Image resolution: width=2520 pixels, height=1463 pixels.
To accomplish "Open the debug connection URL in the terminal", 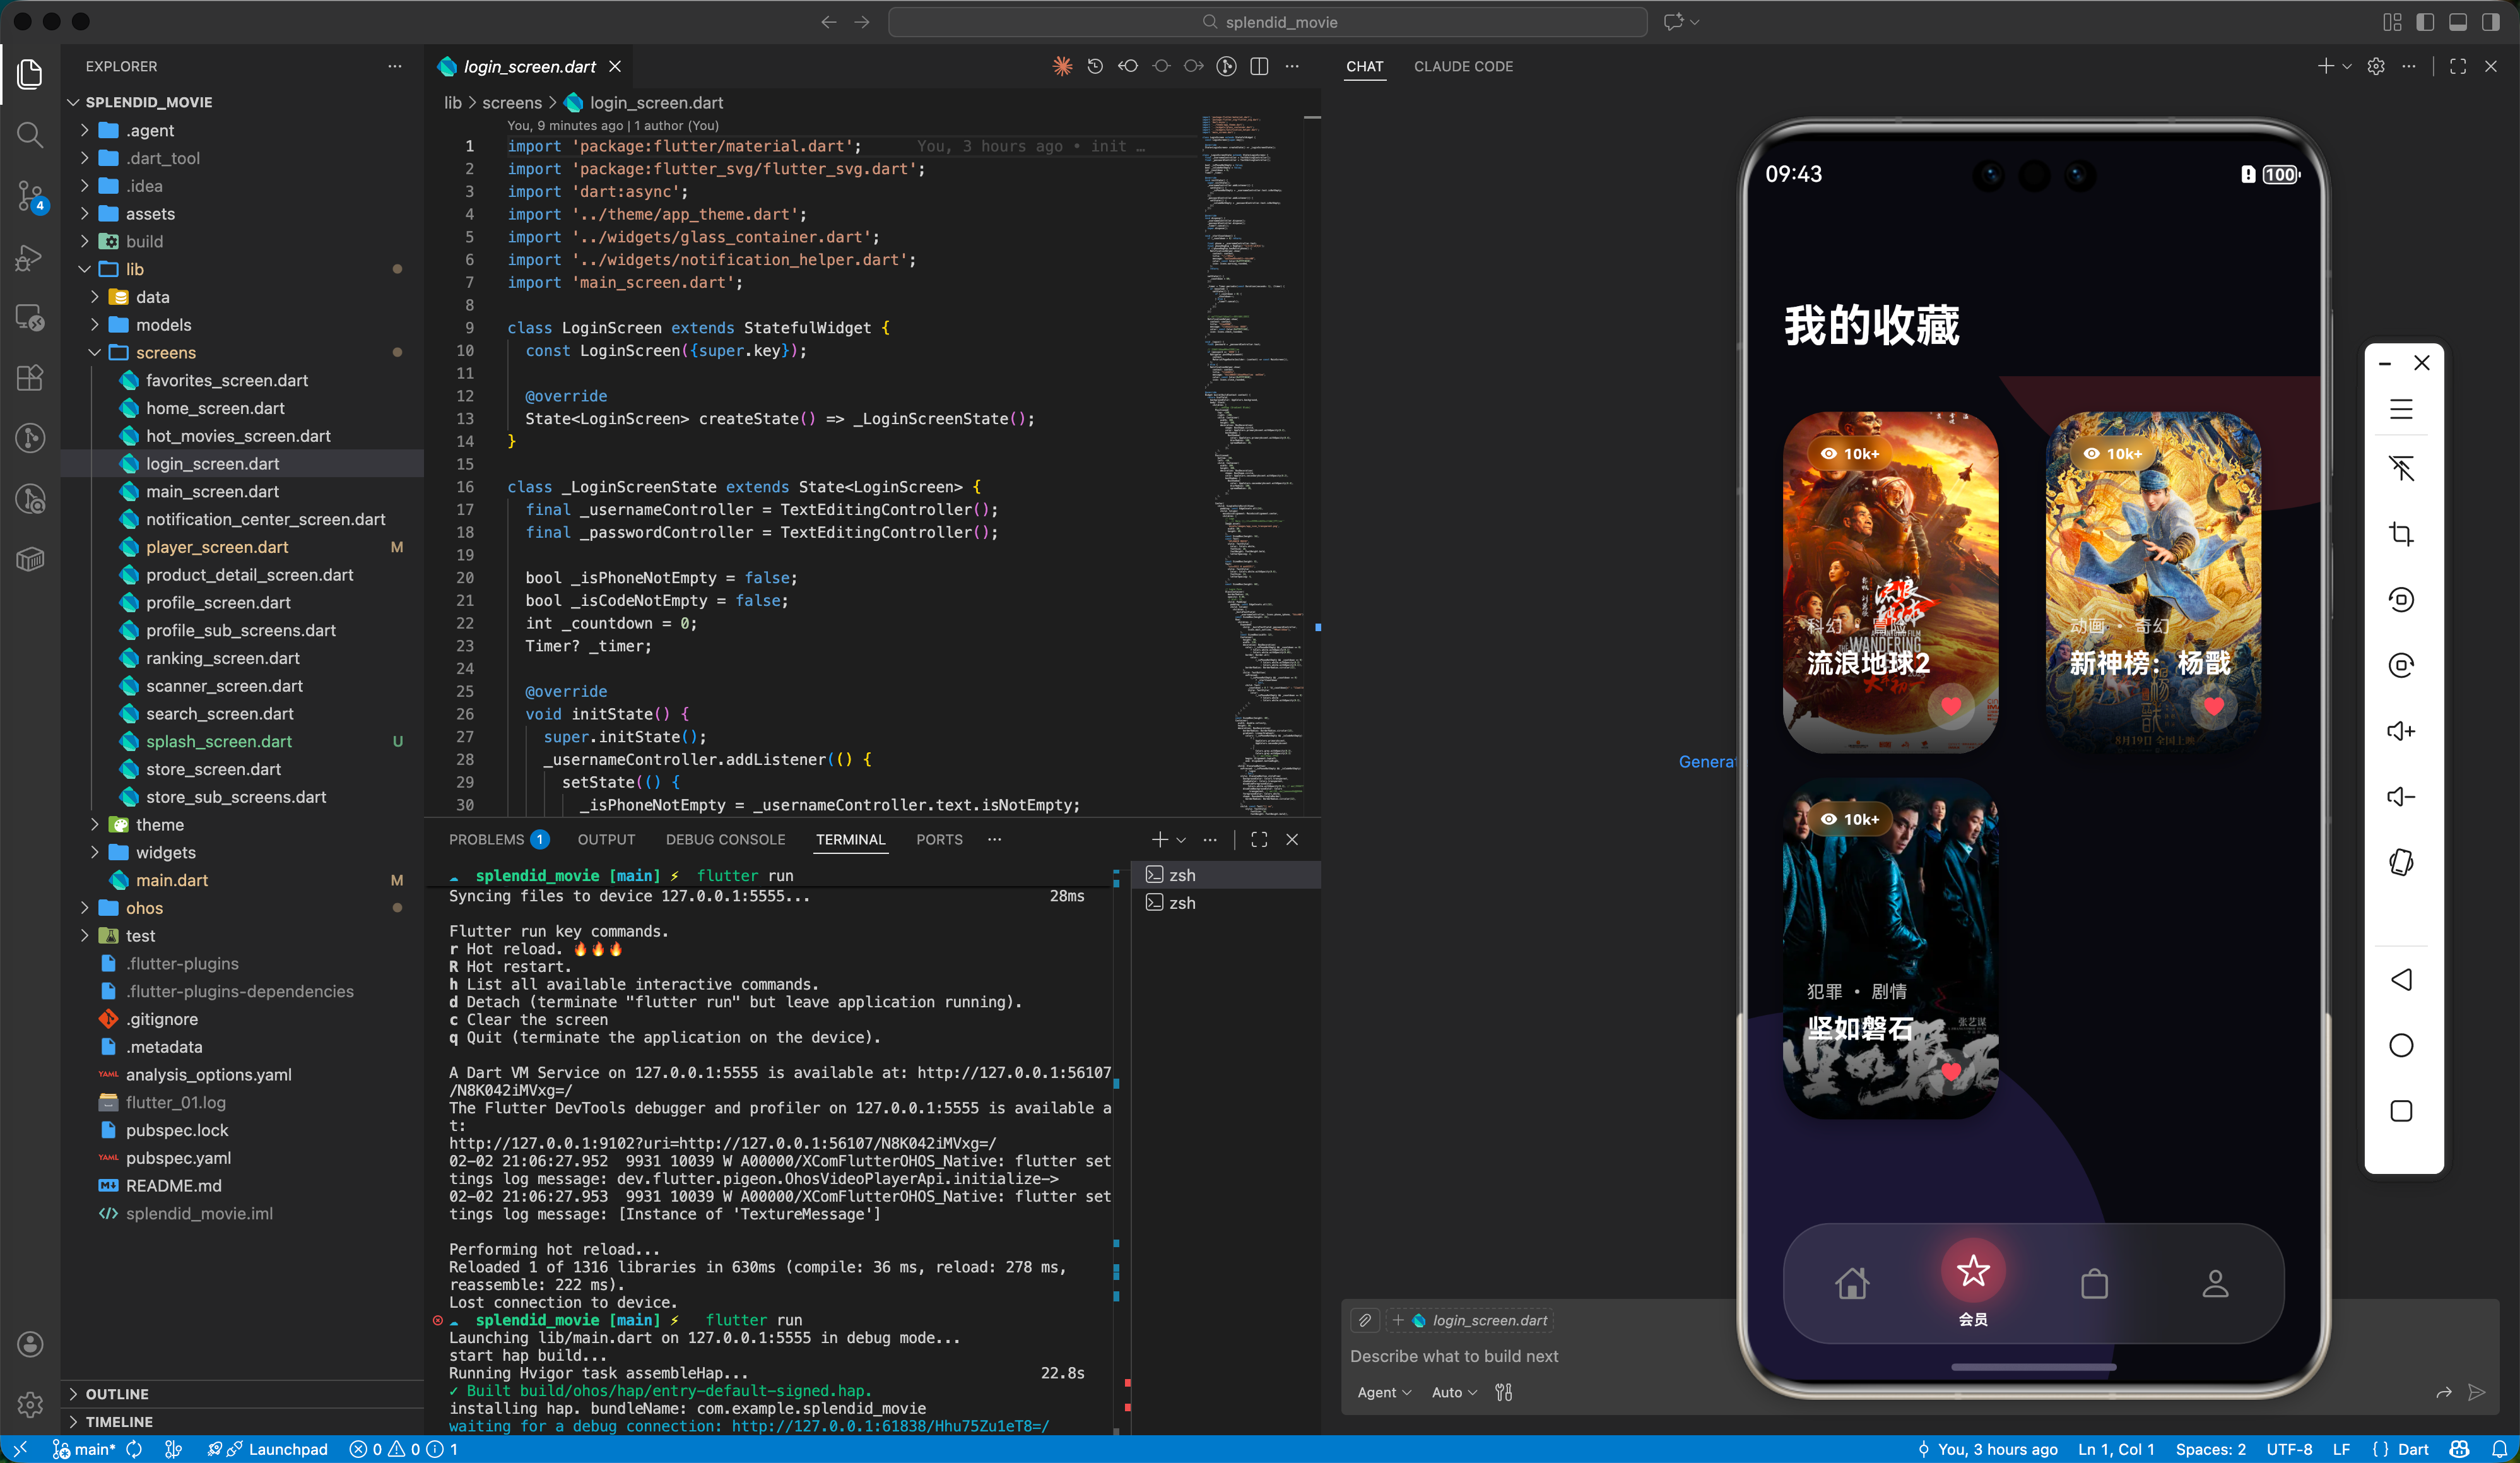I will [890, 1426].
